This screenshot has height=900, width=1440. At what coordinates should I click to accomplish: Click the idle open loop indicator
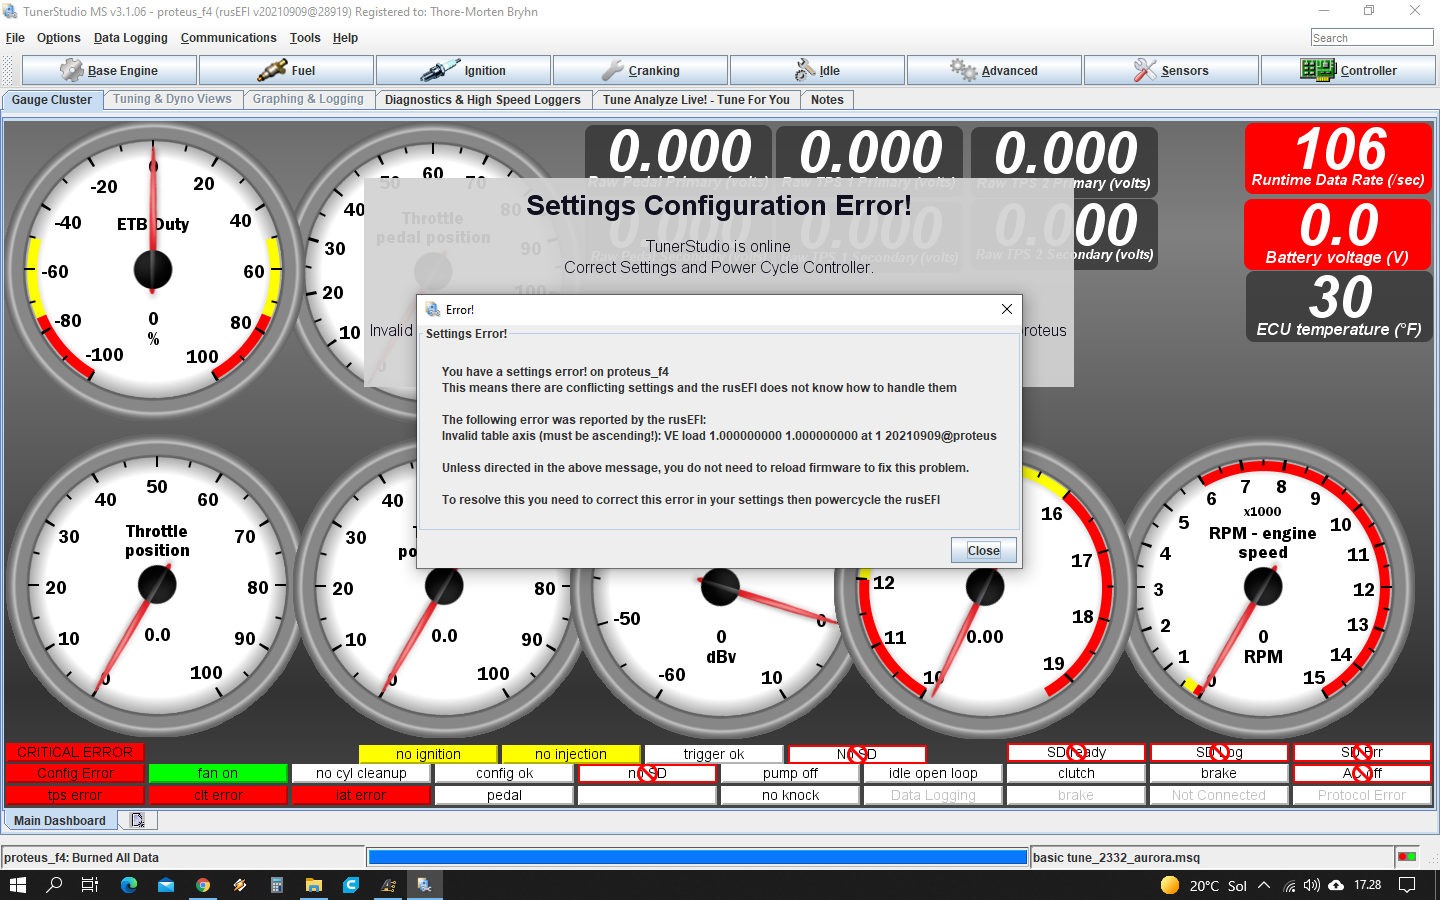point(933,773)
